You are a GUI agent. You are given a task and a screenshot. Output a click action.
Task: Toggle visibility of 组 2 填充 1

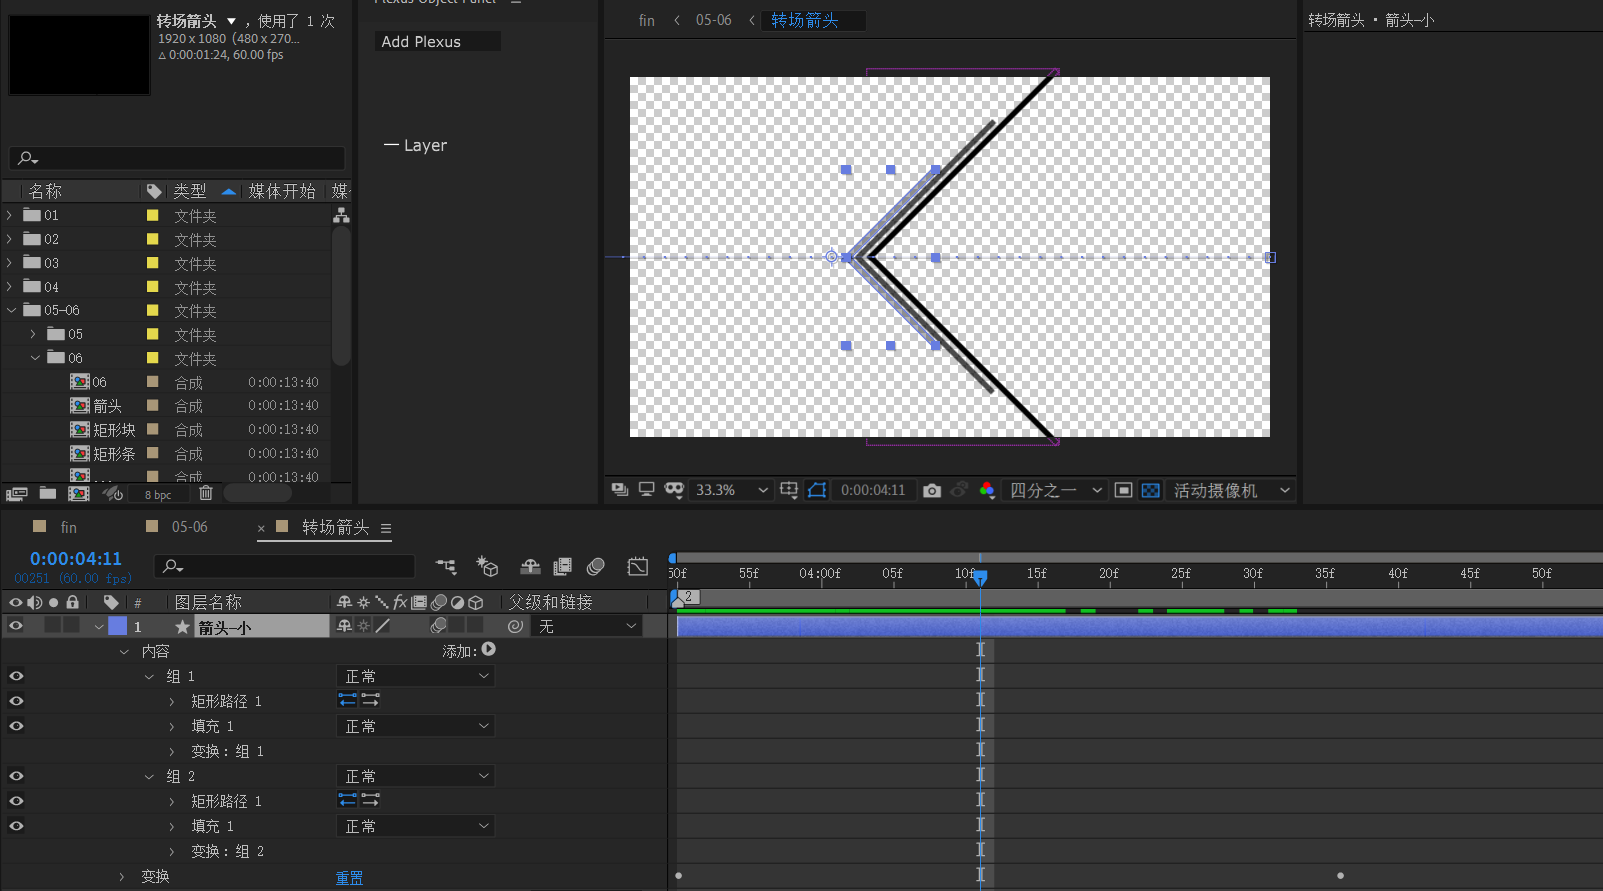click(16, 826)
